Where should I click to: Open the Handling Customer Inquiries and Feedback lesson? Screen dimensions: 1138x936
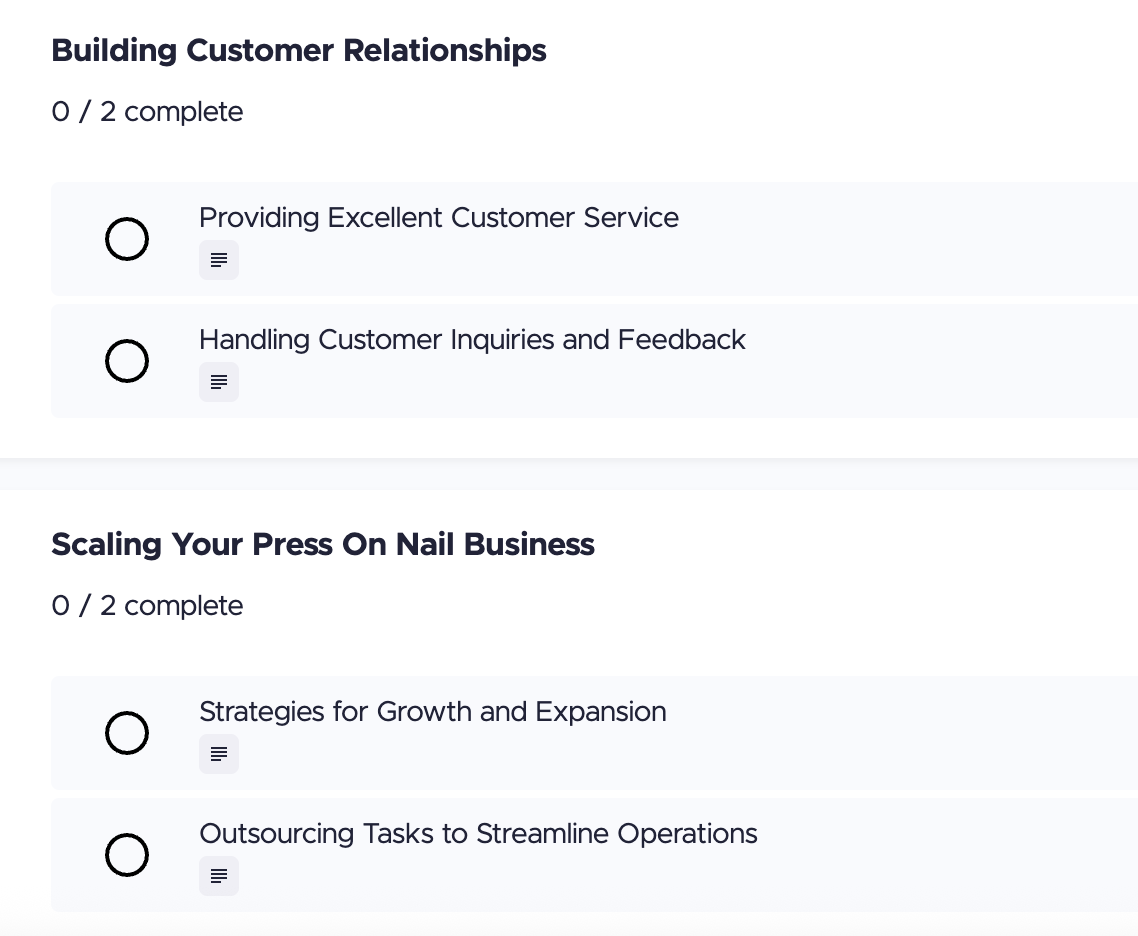pos(472,340)
